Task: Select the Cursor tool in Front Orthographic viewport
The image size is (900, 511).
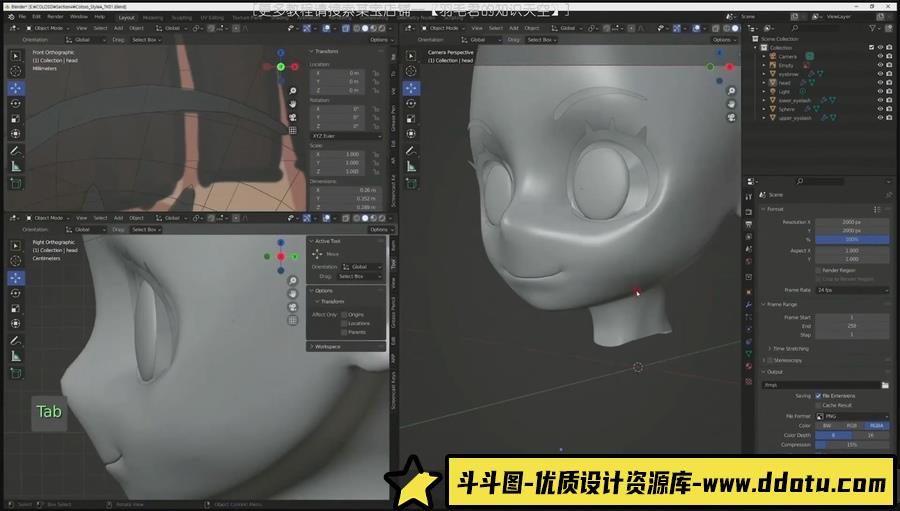Action: coord(15,71)
